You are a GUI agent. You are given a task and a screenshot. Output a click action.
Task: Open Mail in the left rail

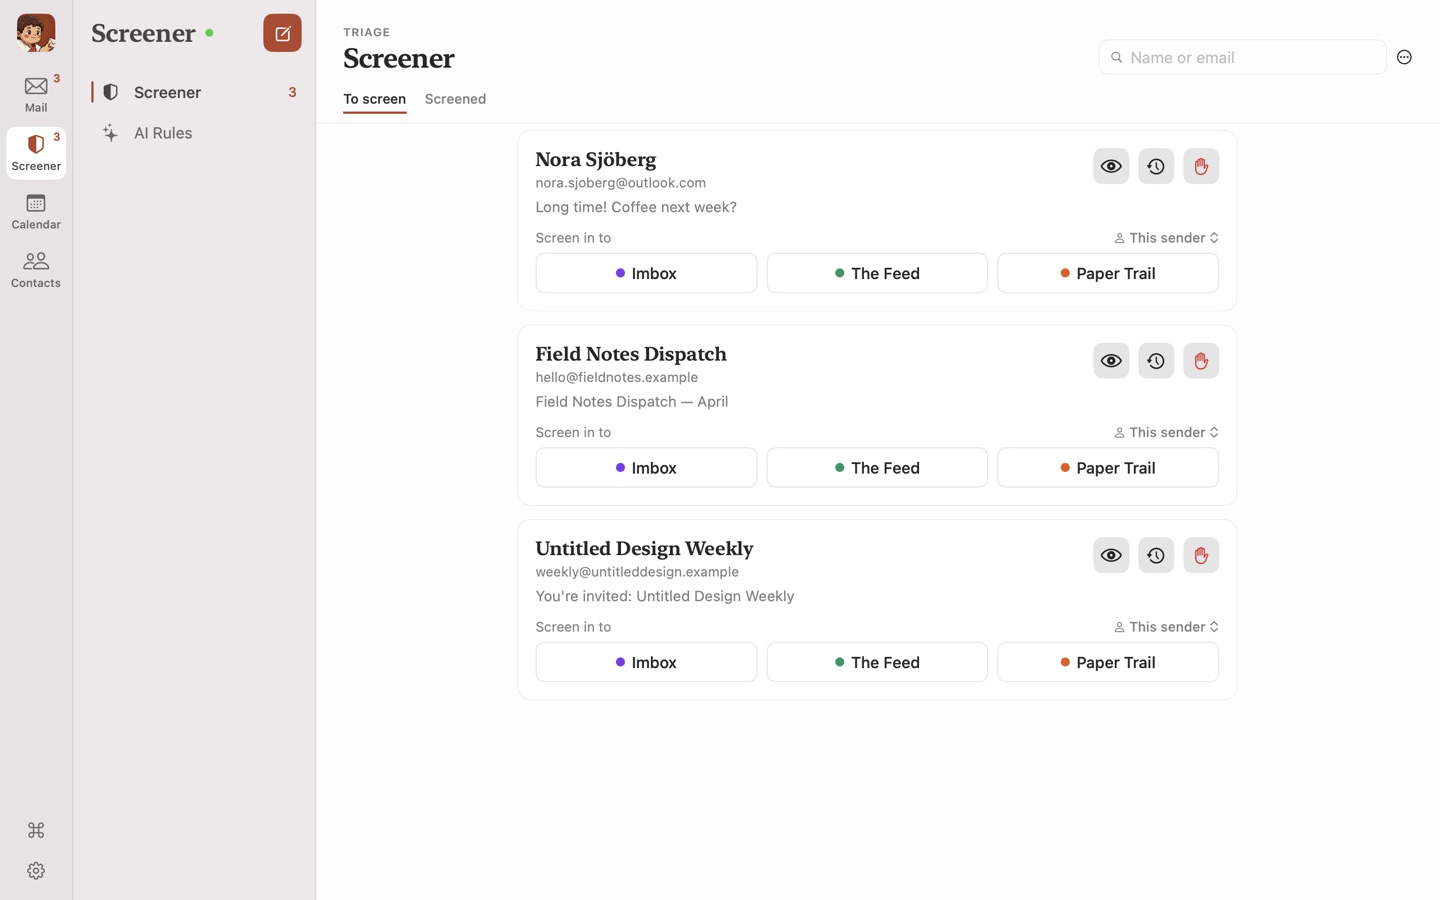click(36, 93)
